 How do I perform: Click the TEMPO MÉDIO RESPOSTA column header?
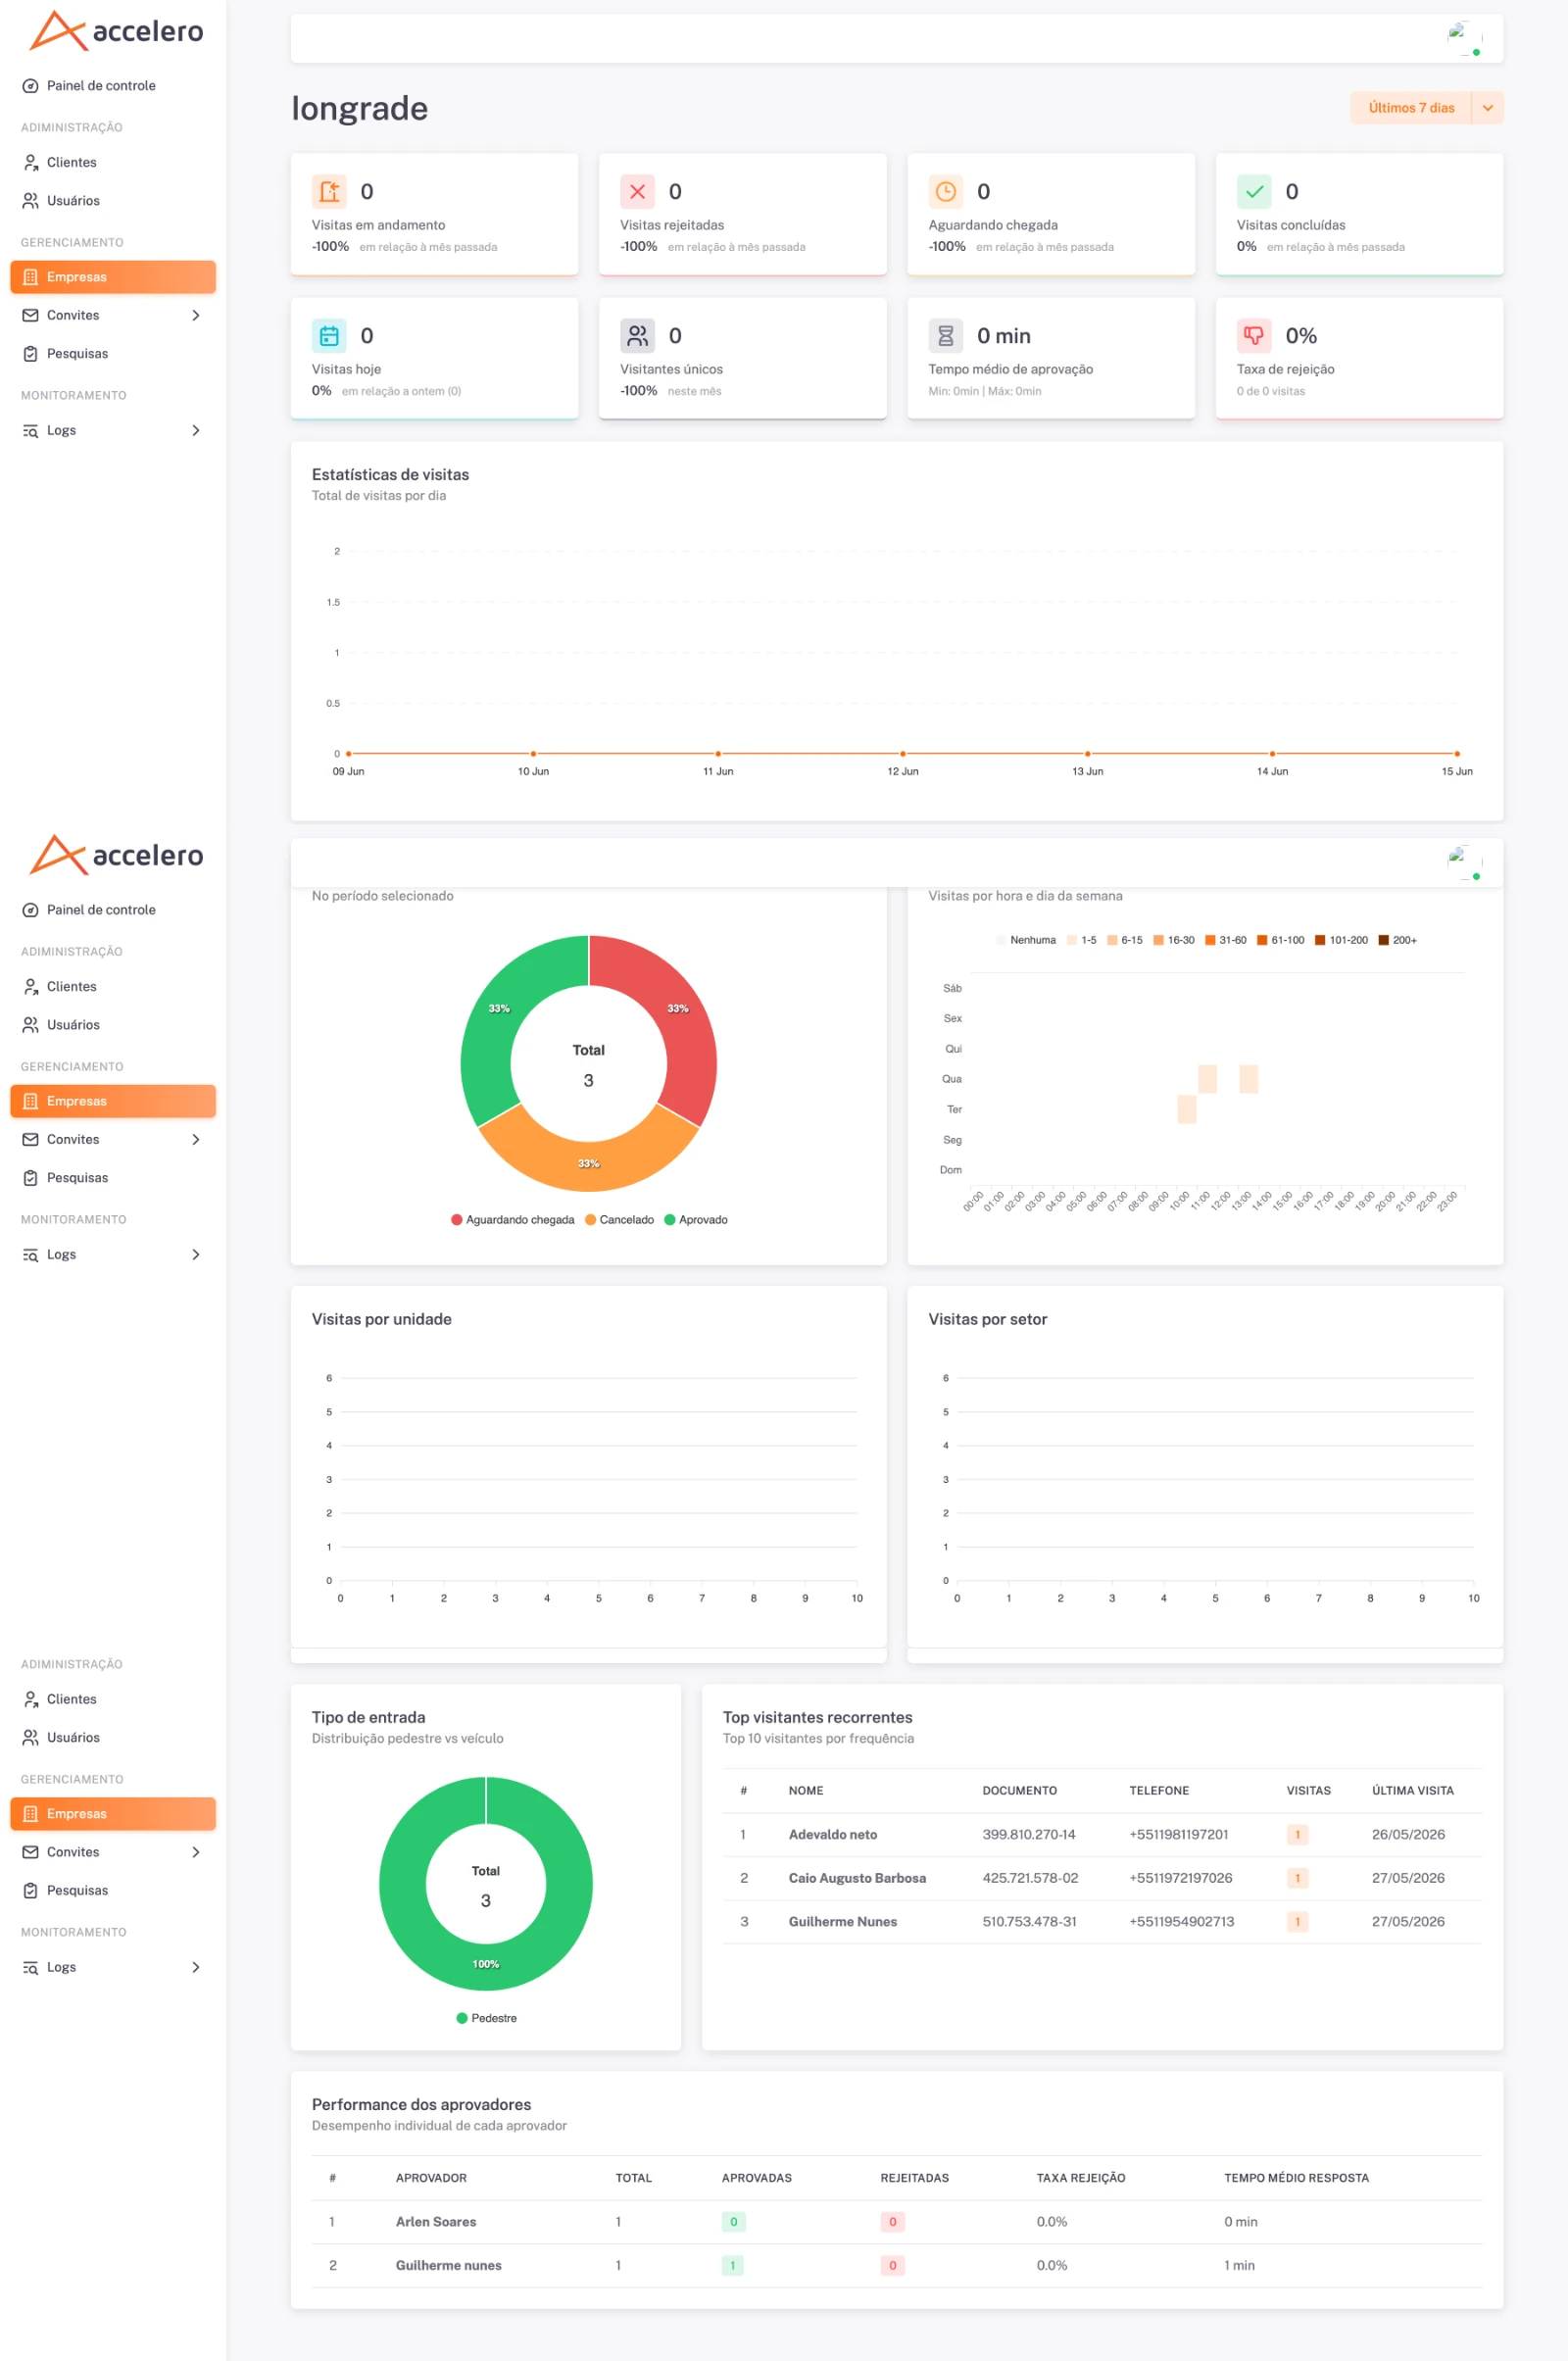coord(1296,2178)
